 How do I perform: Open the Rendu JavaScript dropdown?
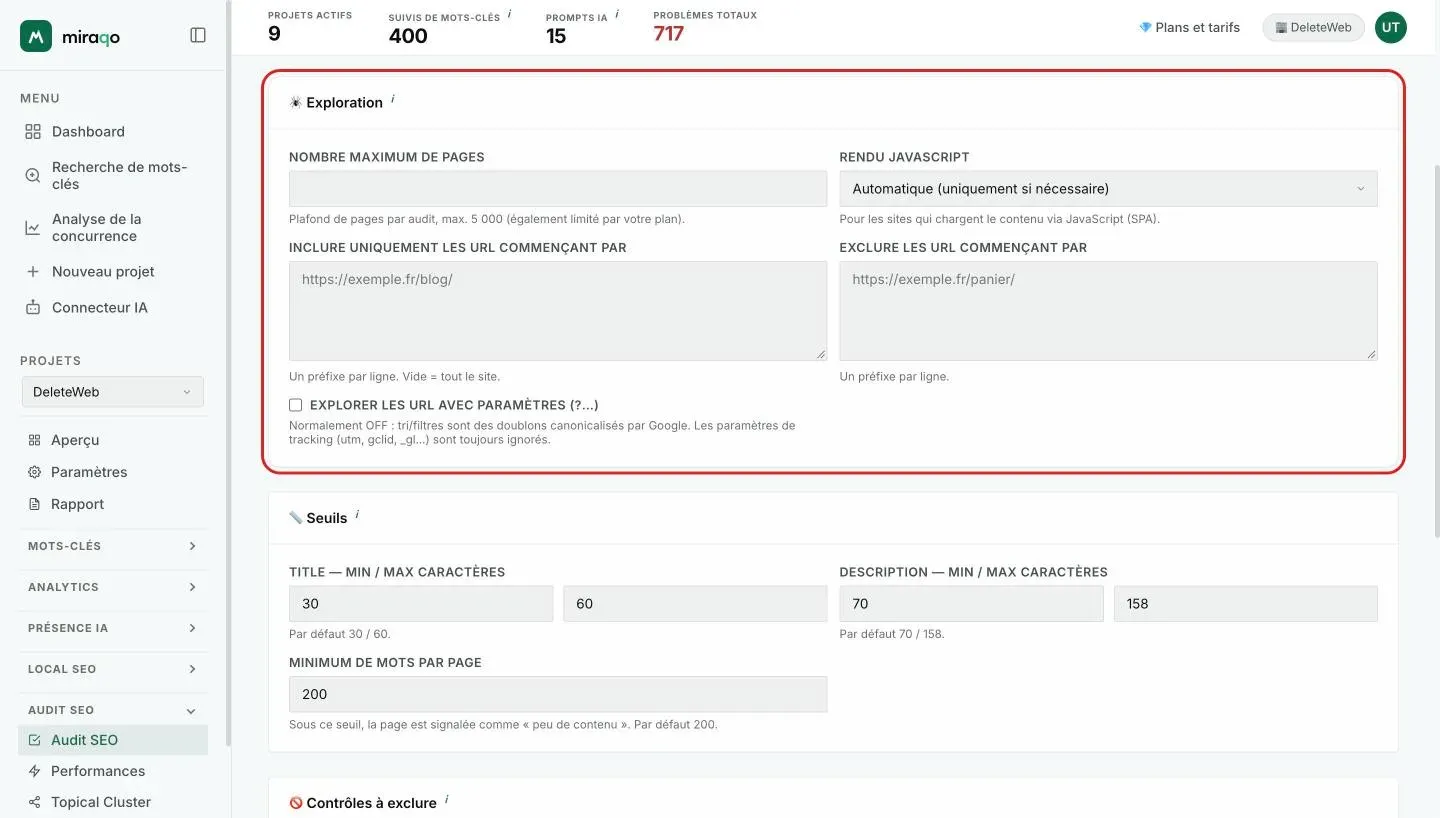[1108, 188]
